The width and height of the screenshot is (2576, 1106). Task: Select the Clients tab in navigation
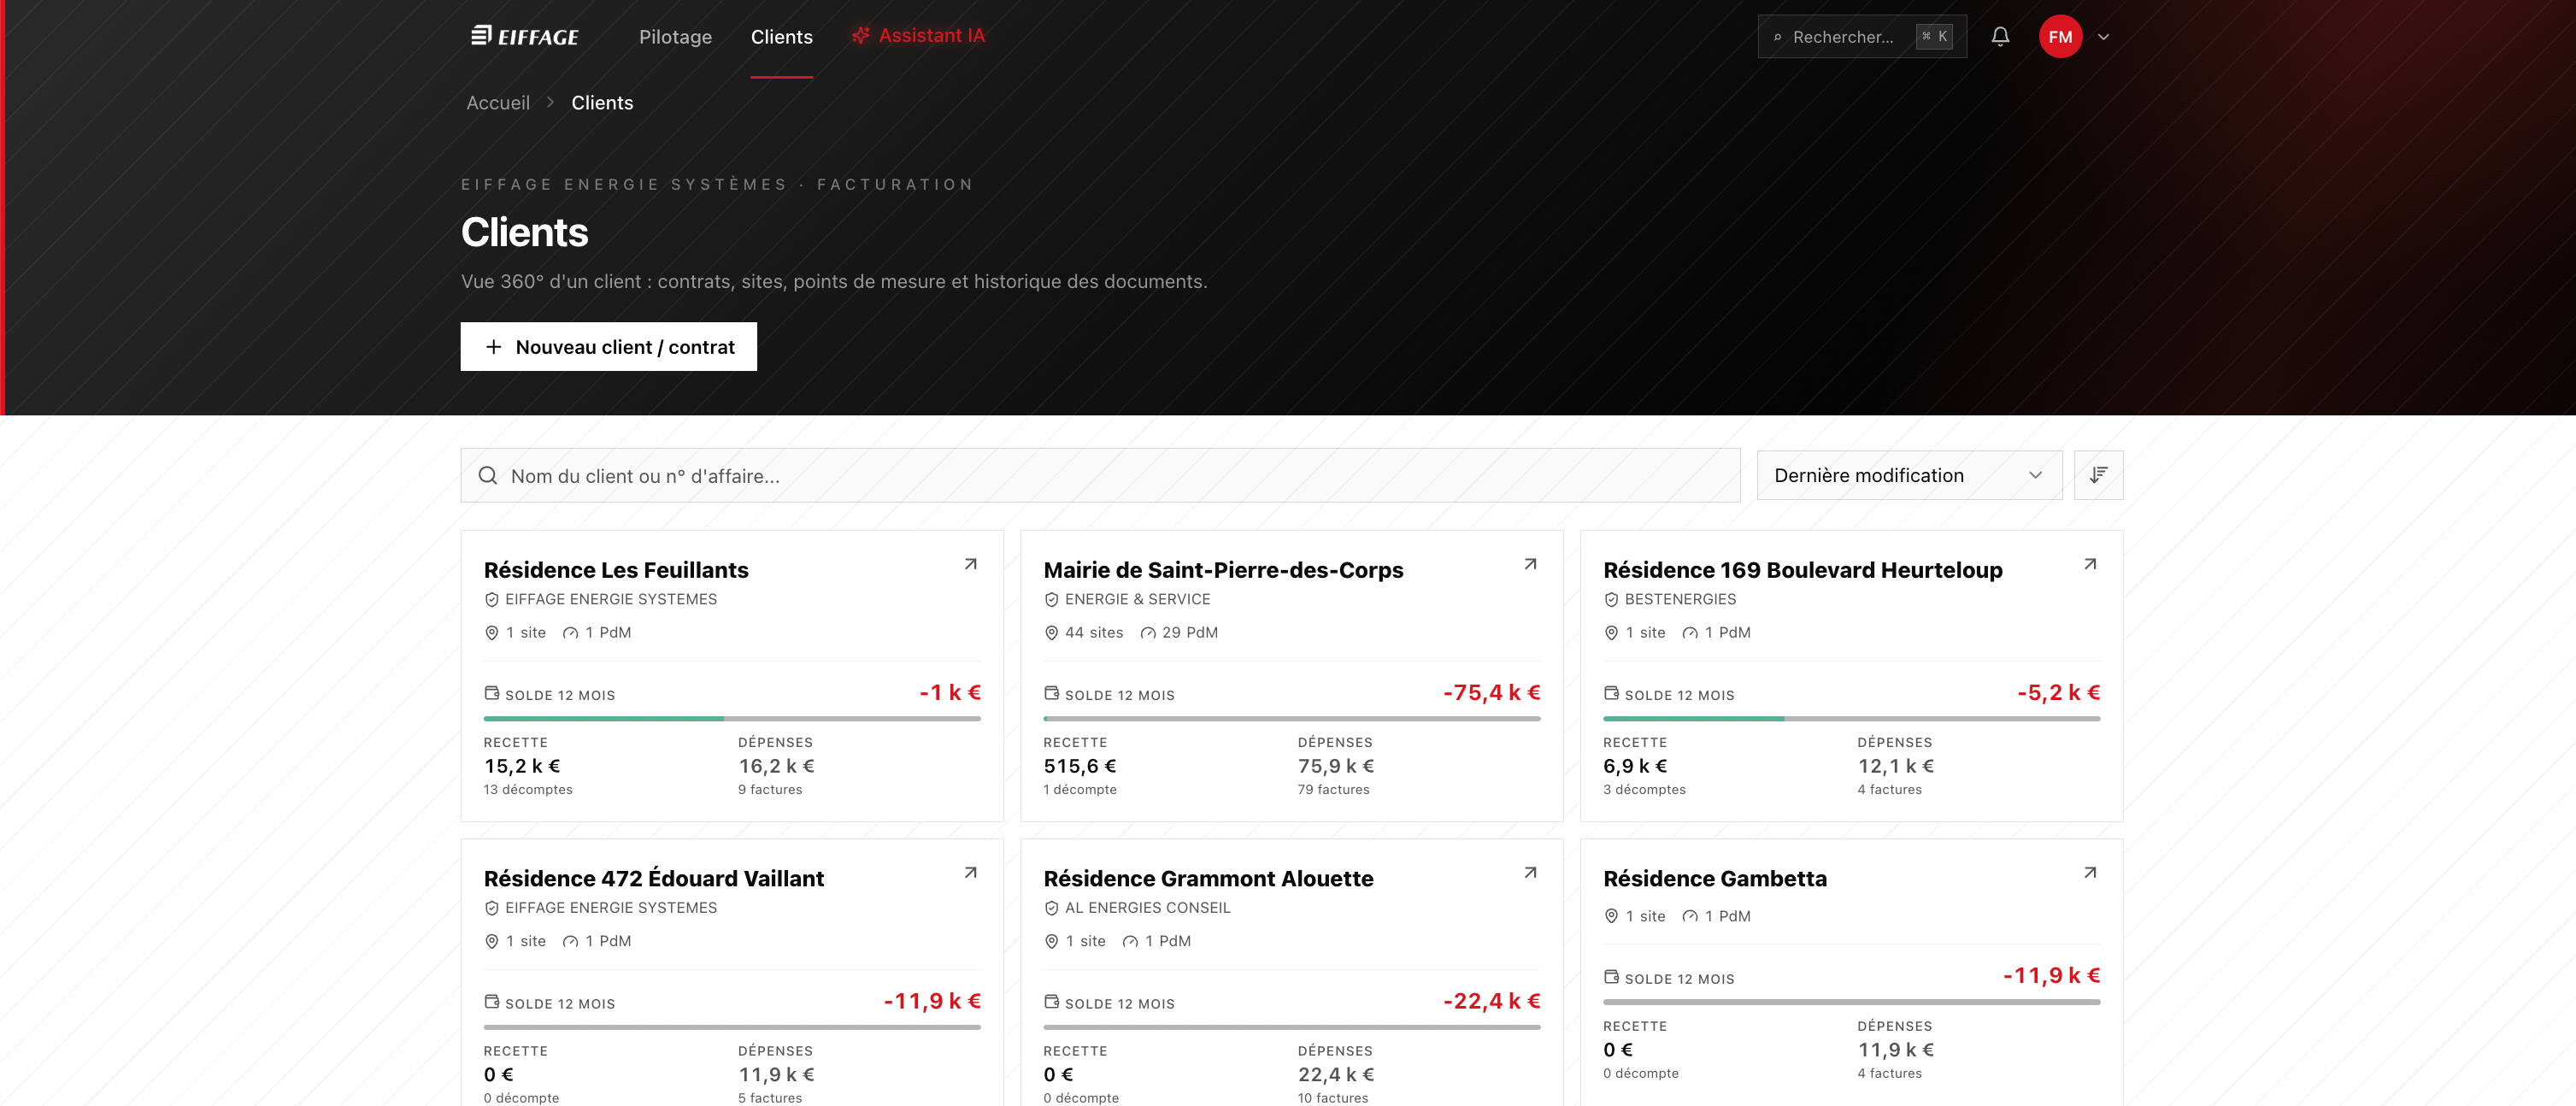click(781, 37)
